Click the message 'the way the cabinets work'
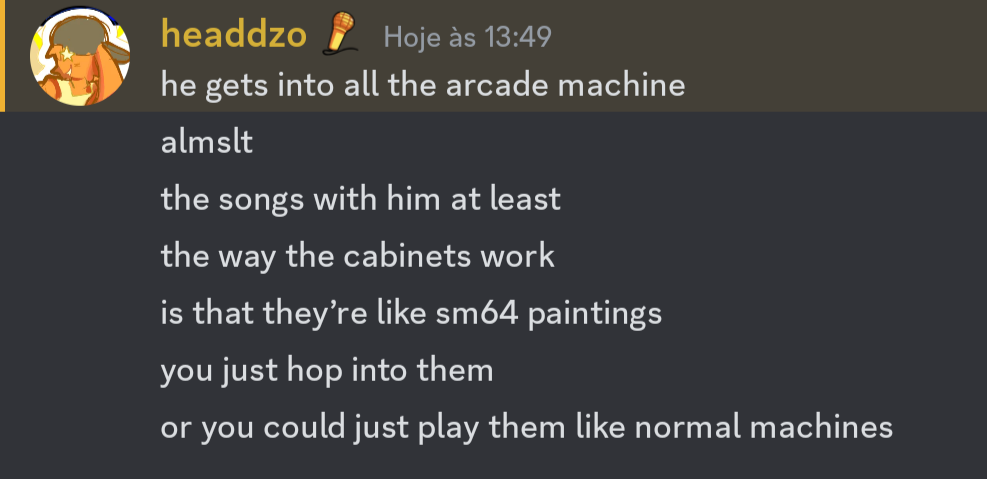 (x=358, y=256)
